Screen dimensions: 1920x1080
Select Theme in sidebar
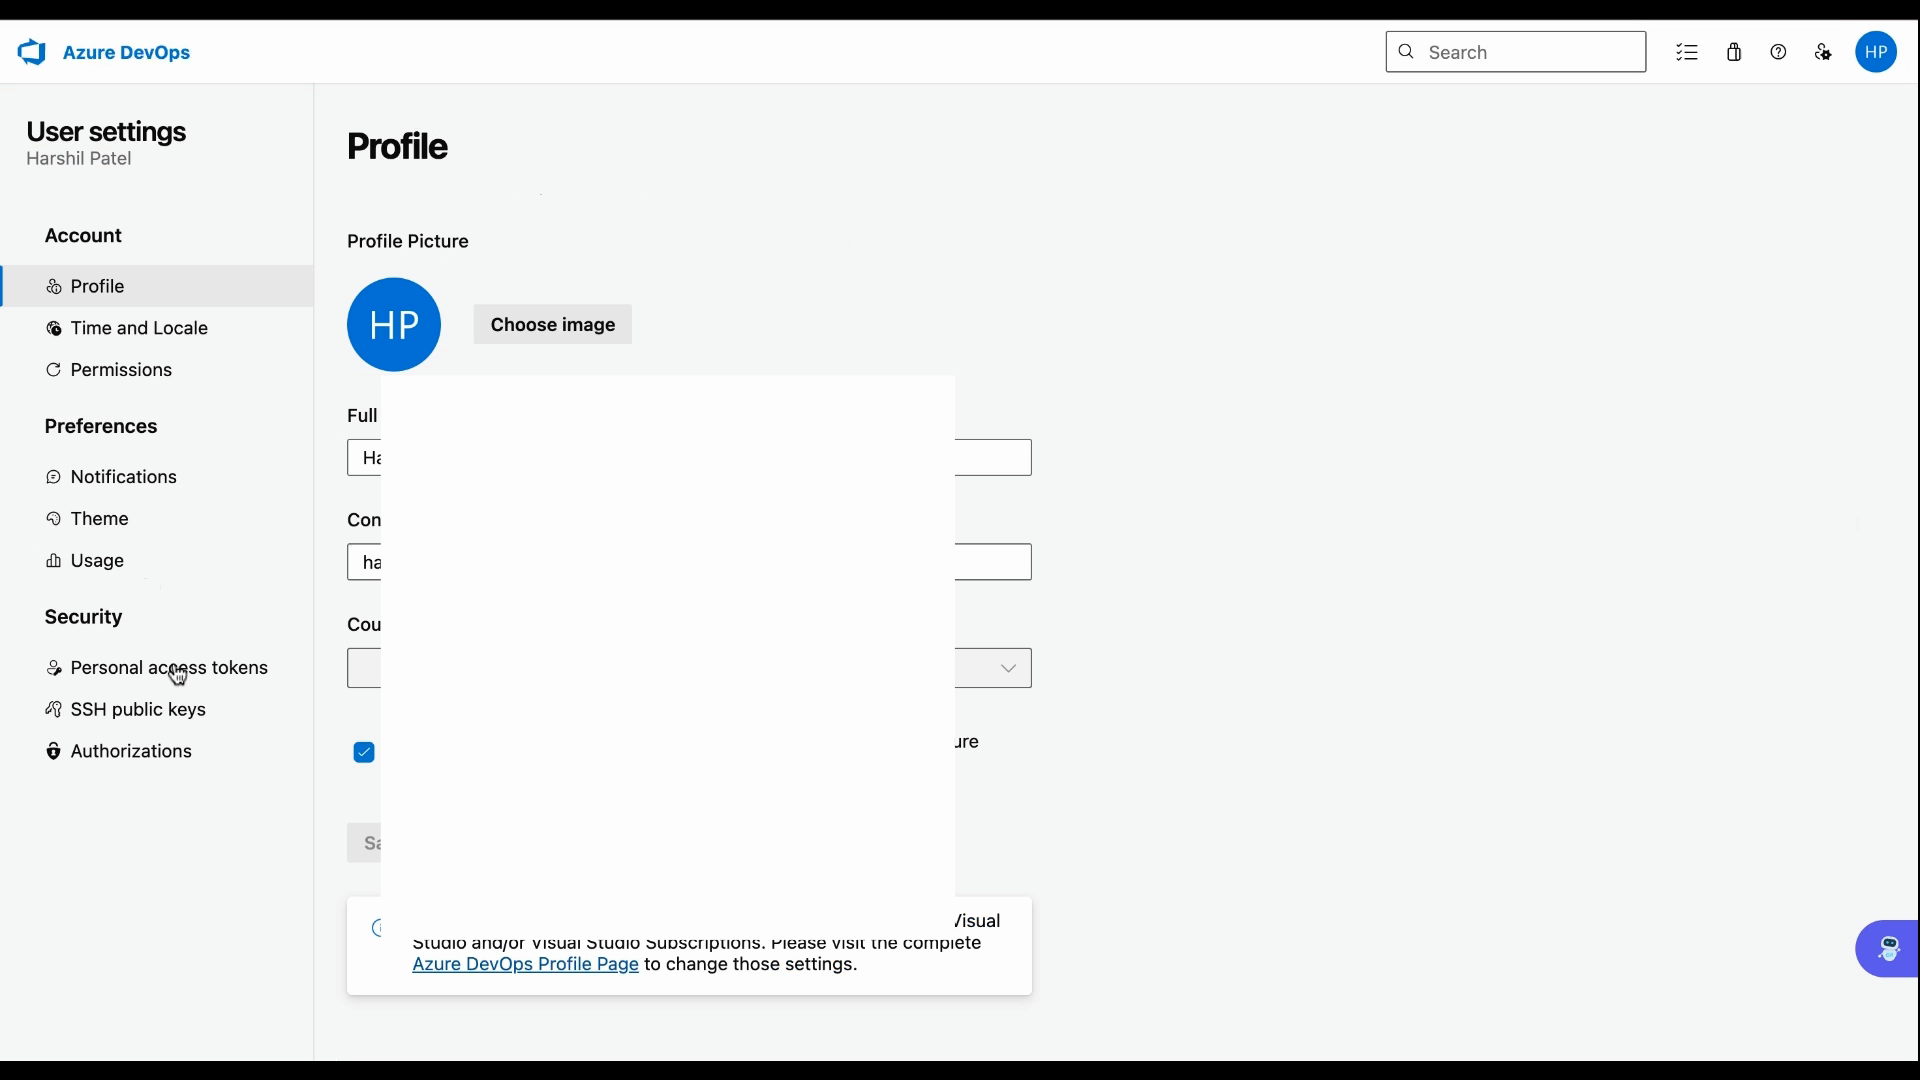[x=99, y=519]
